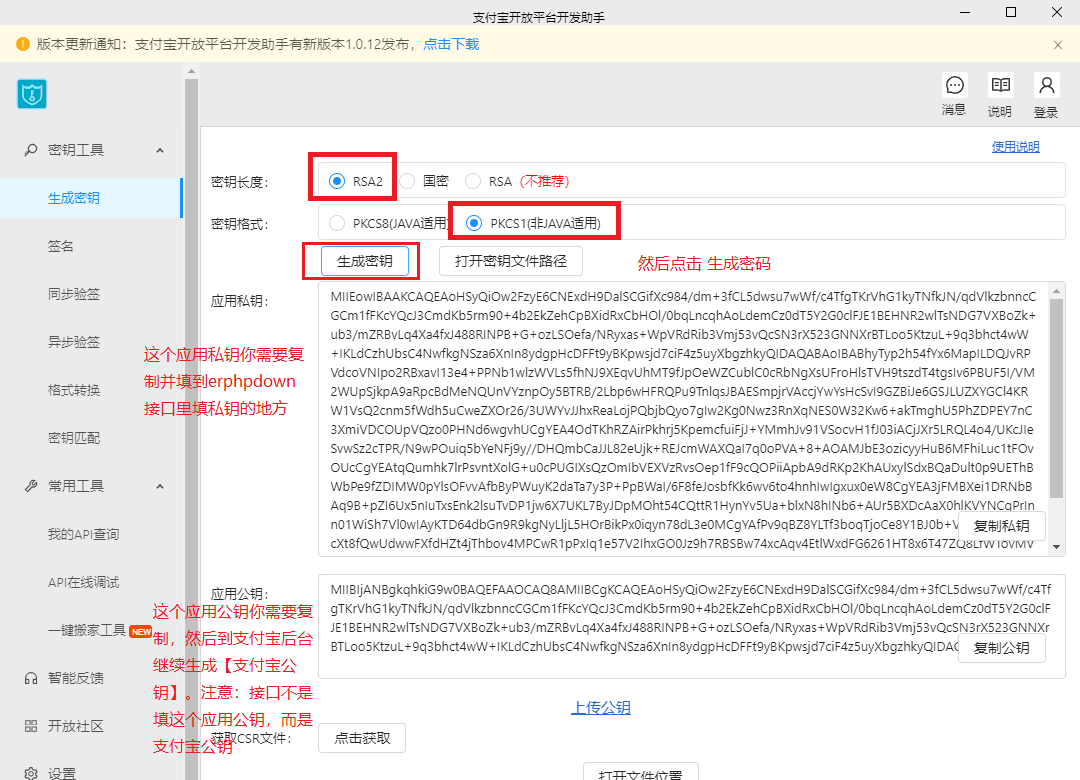
Task: Click the 打开文件位置 button
Action: pos(641,772)
